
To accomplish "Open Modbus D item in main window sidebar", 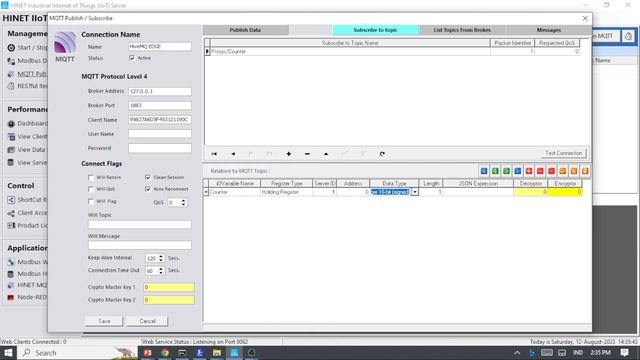I will (x=27, y=60).
